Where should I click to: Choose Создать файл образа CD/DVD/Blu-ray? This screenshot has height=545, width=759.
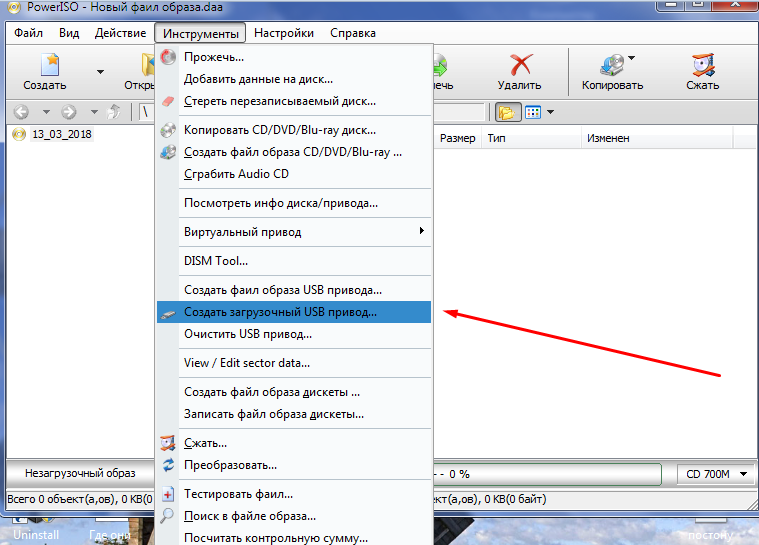294,152
